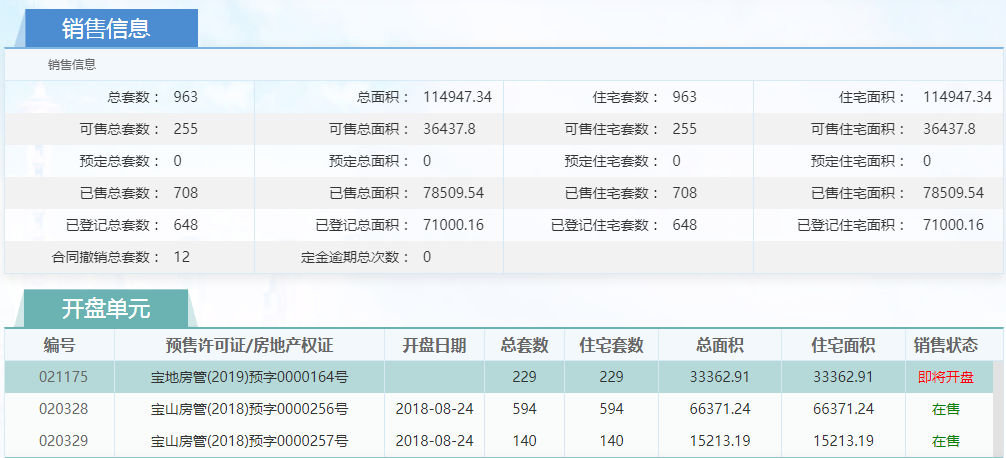Image resolution: width=1006 pixels, height=458 pixels.
Task: Click the 销售状态 column header
Action: (945, 345)
